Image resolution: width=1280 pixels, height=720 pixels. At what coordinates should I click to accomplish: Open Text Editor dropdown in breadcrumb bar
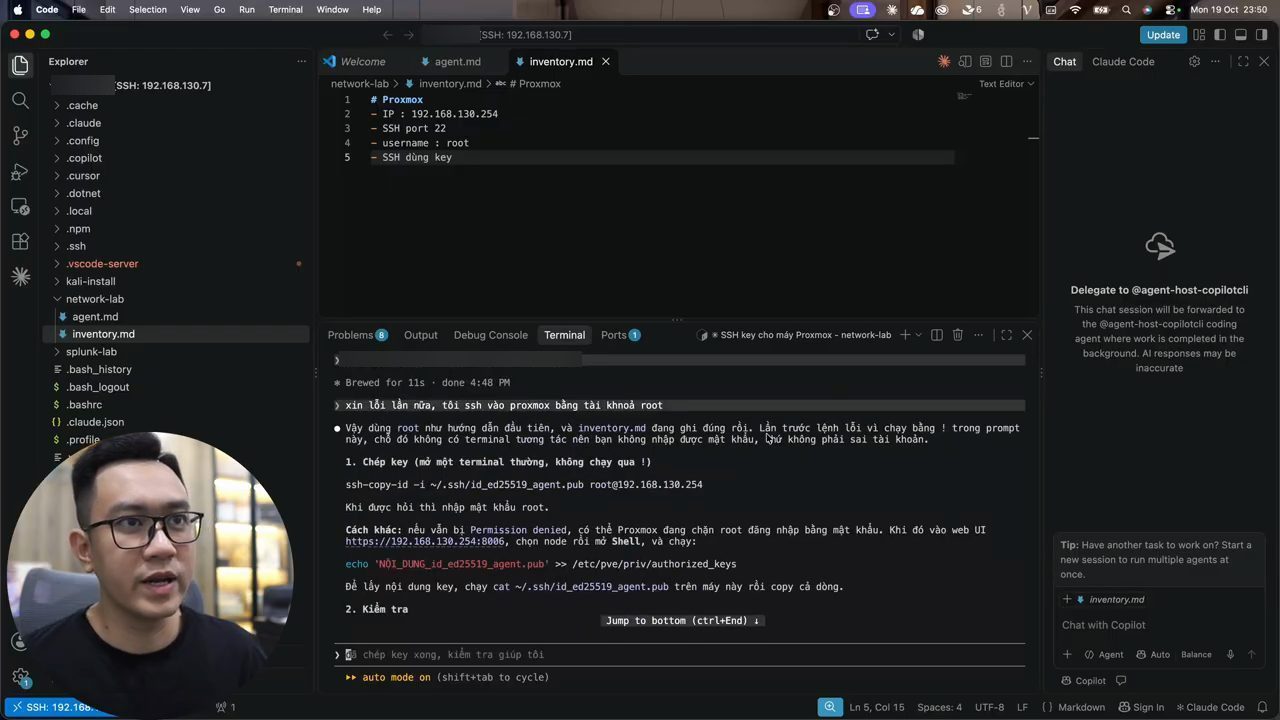click(x=1006, y=84)
